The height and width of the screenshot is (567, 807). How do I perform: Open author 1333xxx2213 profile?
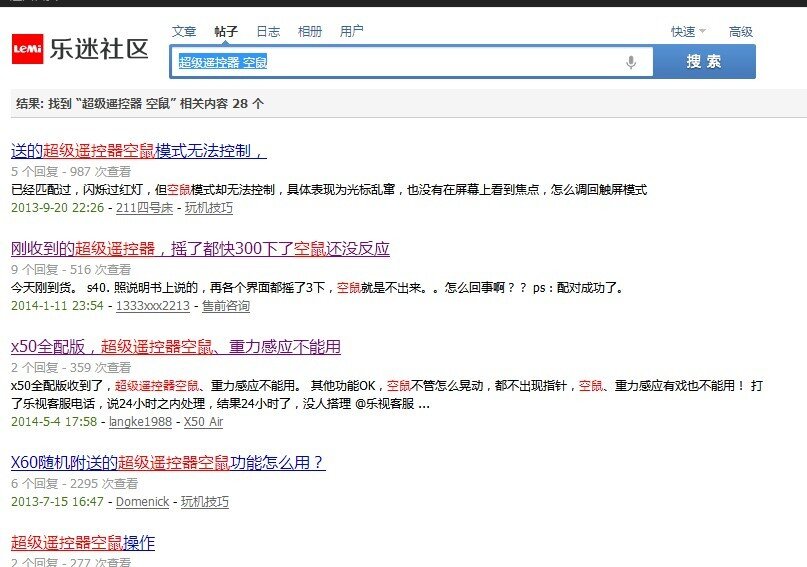coord(153,306)
